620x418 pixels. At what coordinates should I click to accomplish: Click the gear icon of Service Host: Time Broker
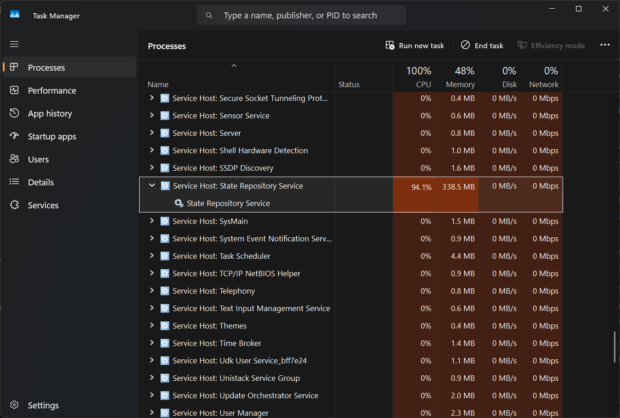tap(165, 343)
